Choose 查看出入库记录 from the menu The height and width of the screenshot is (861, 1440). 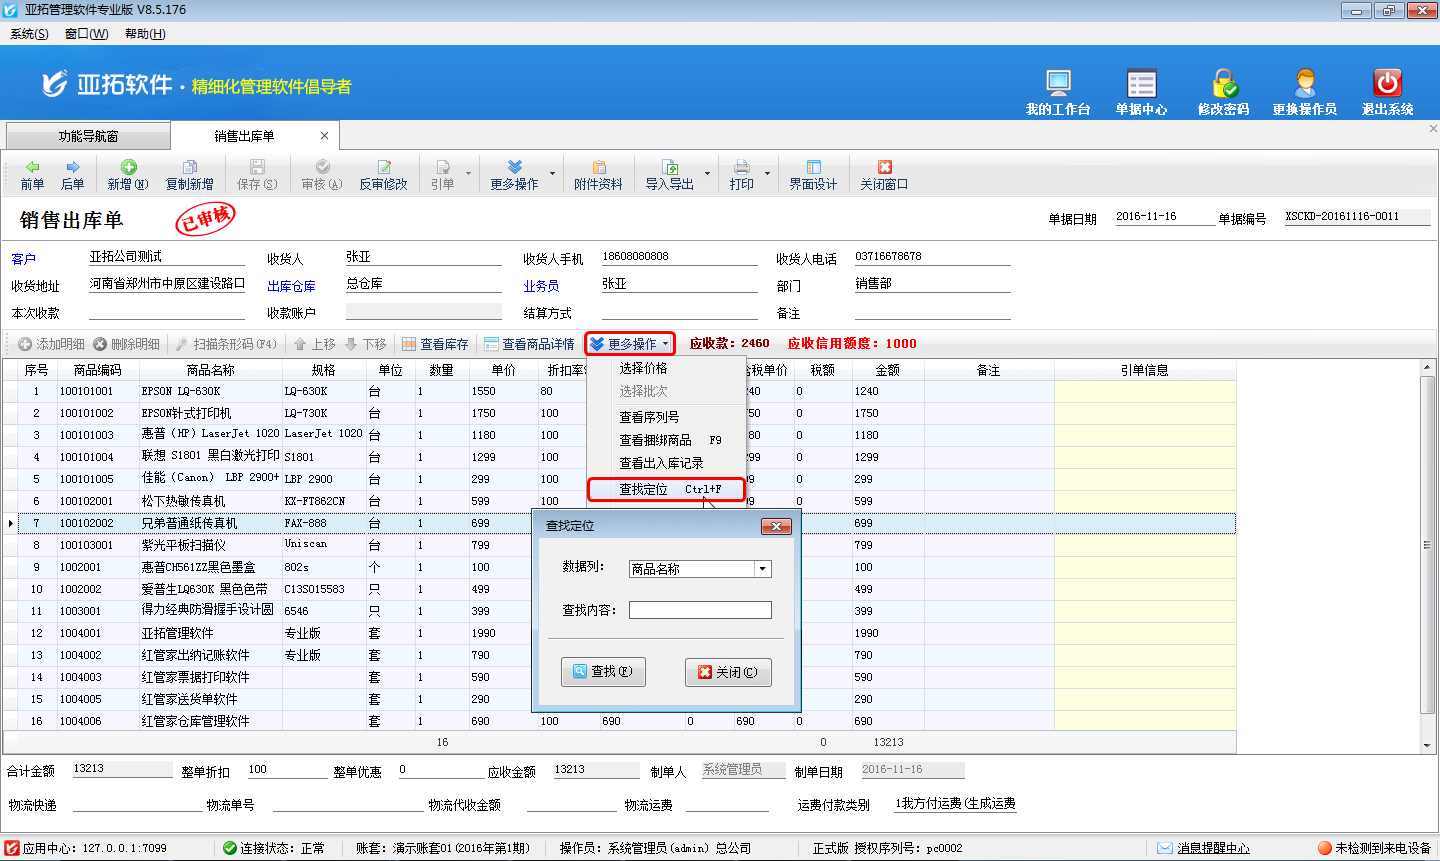(x=661, y=463)
